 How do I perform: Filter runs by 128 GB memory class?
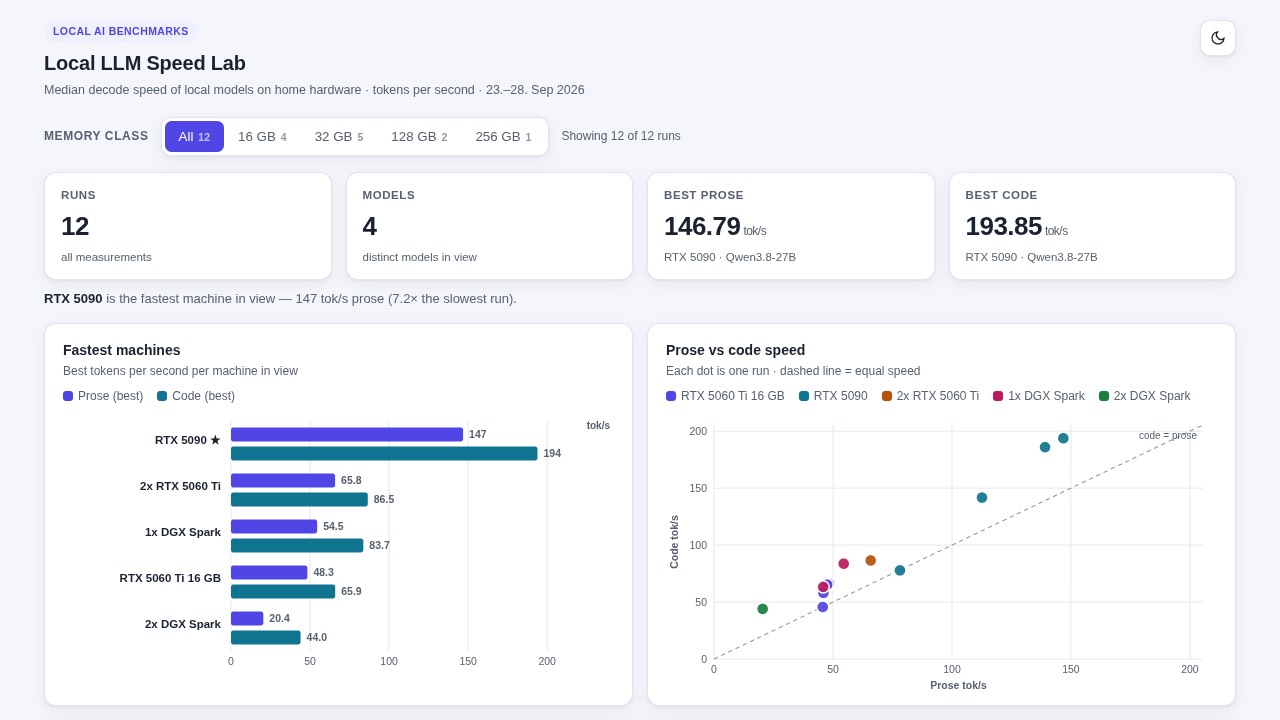pyautogui.click(x=419, y=136)
